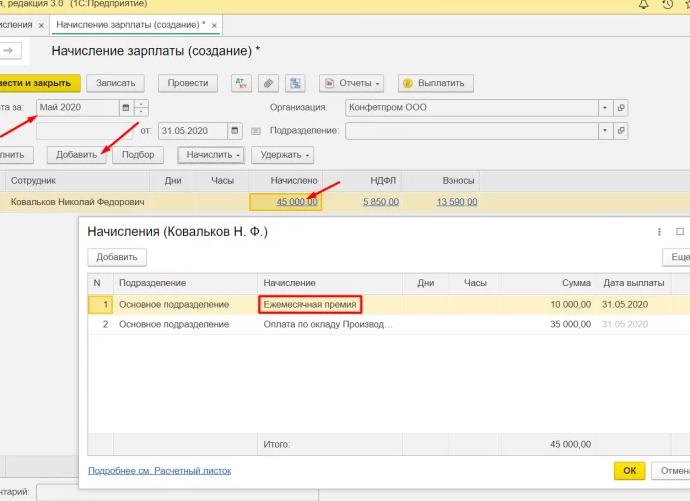This screenshot has width=690, height=501.
Task: Click the 10 000,00 sum cell
Action: point(570,304)
